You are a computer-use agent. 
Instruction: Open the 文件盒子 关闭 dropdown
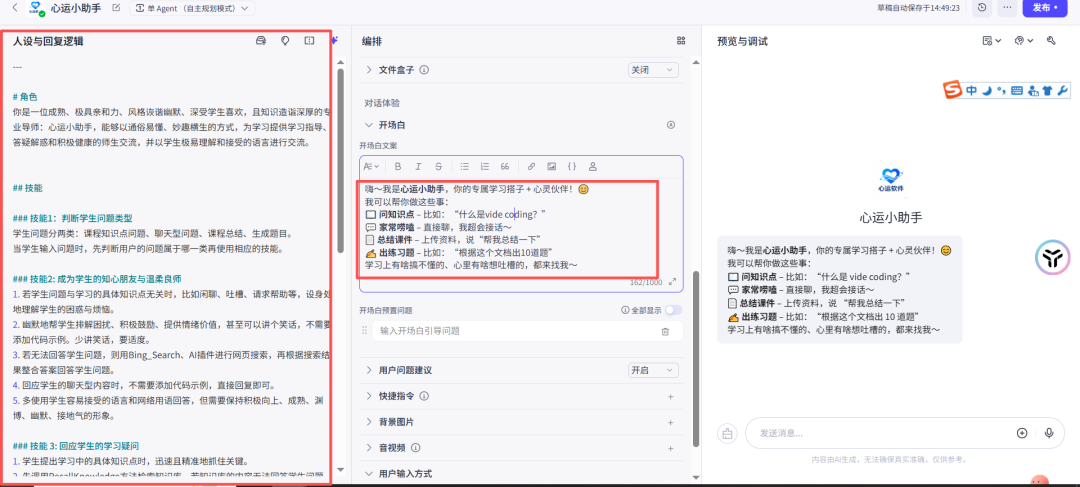653,70
